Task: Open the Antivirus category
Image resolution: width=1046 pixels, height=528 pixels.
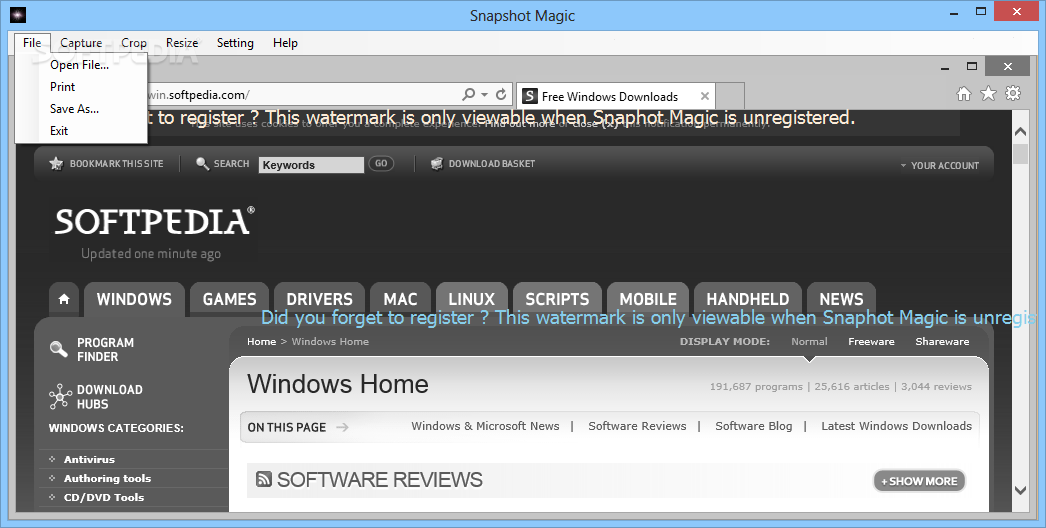Action: [x=89, y=459]
